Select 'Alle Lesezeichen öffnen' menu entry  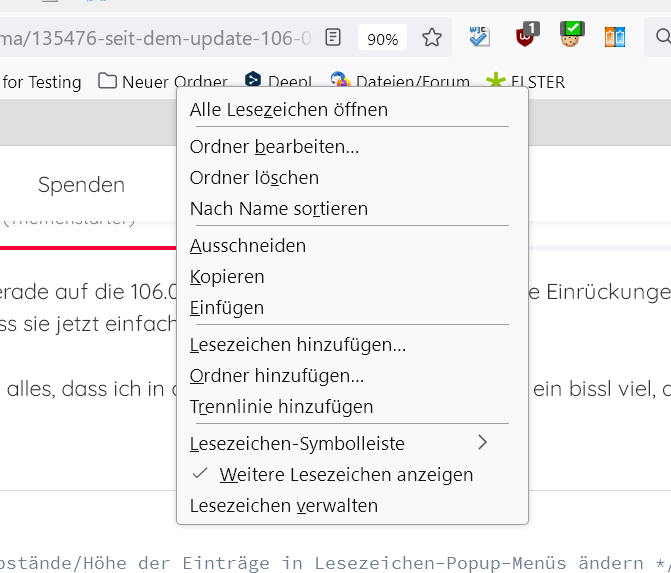coord(289,109)
